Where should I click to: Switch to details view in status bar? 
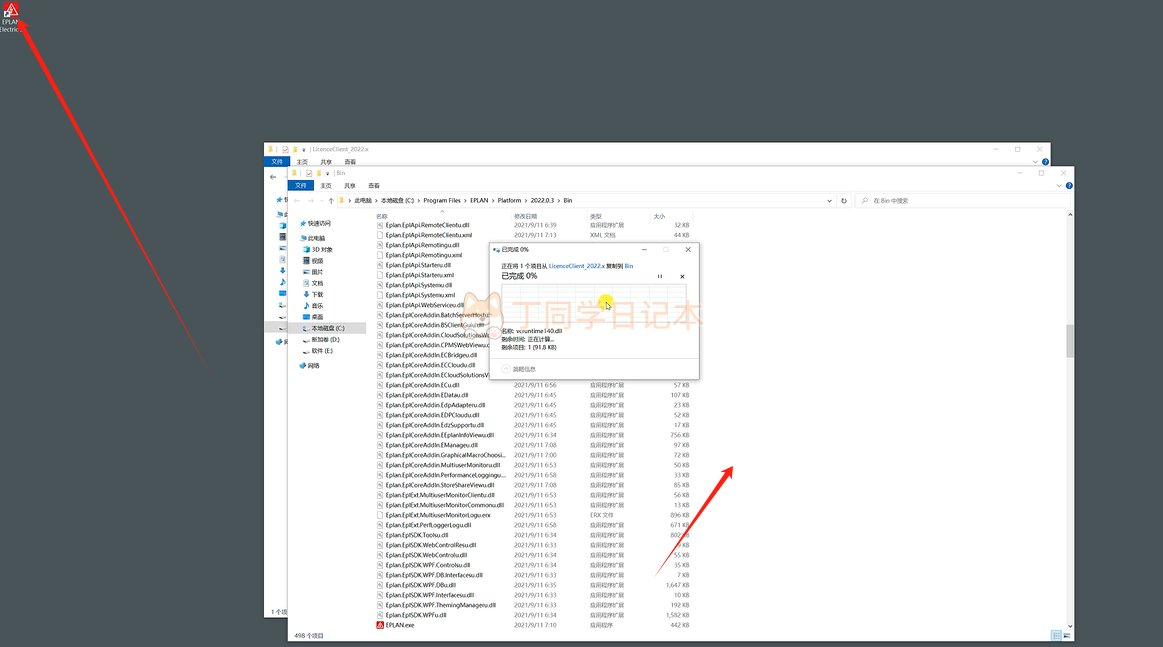tap(1056, 635)
